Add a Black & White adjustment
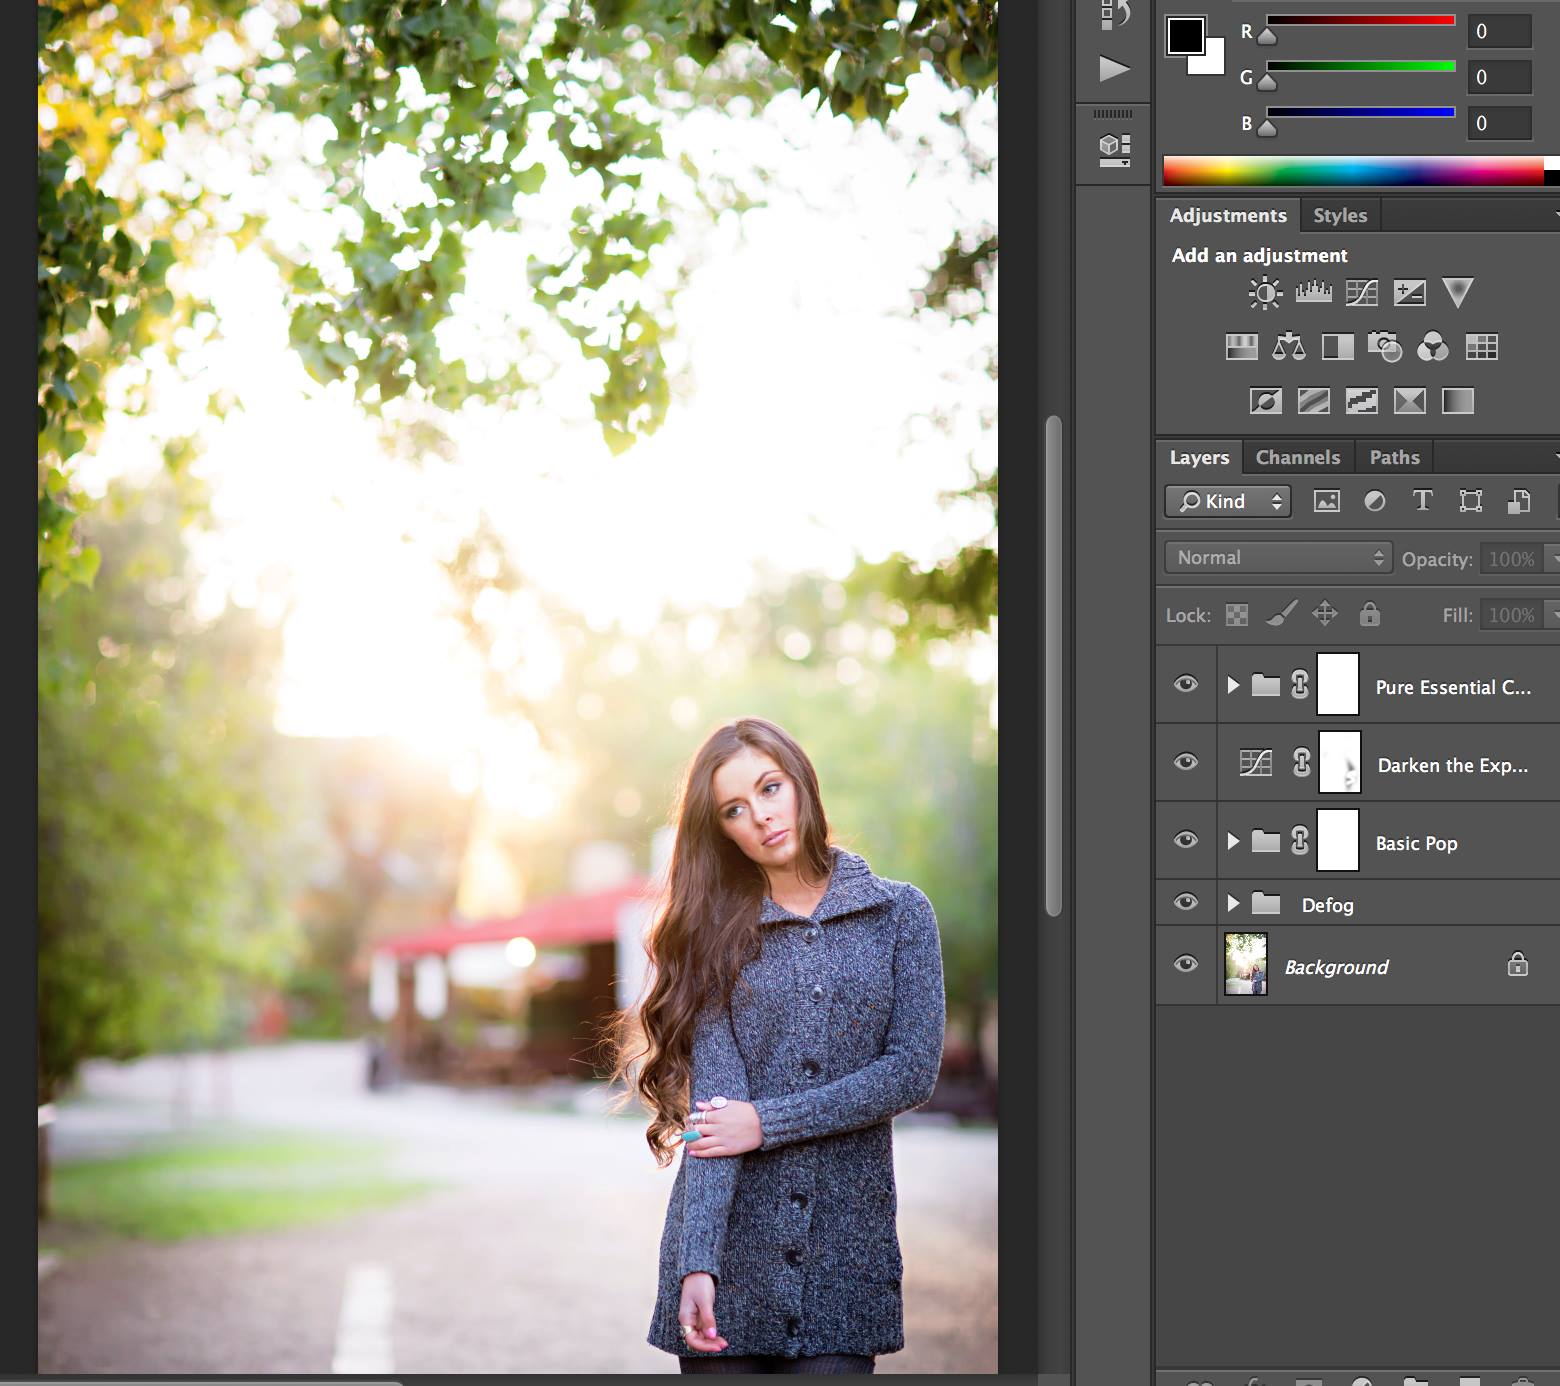This screenshot has height=1386, width=1560. [1337, 347]
